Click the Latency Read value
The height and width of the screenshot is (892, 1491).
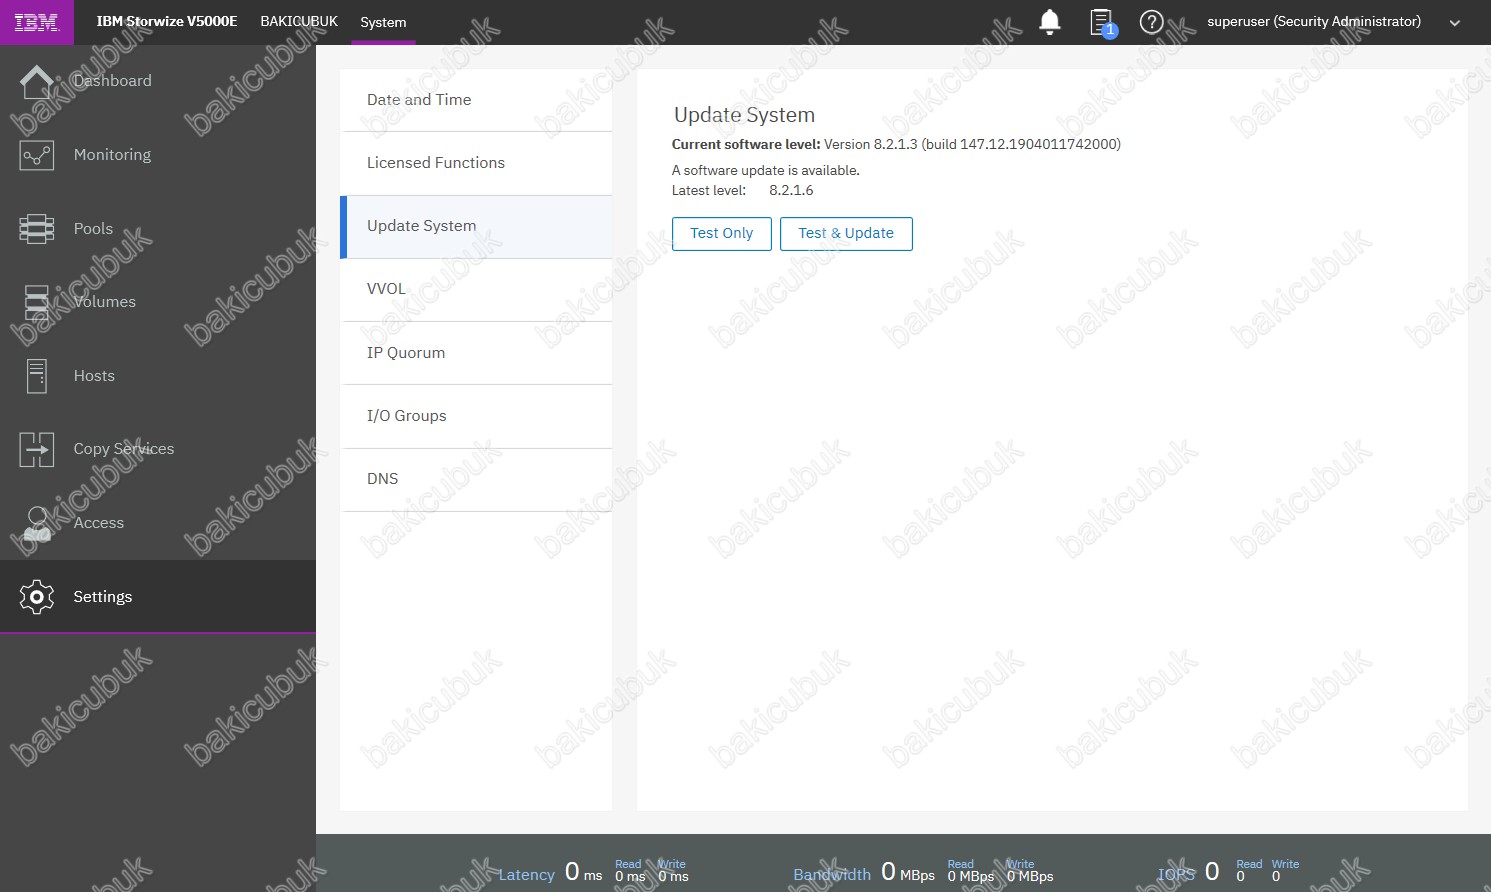630,877
